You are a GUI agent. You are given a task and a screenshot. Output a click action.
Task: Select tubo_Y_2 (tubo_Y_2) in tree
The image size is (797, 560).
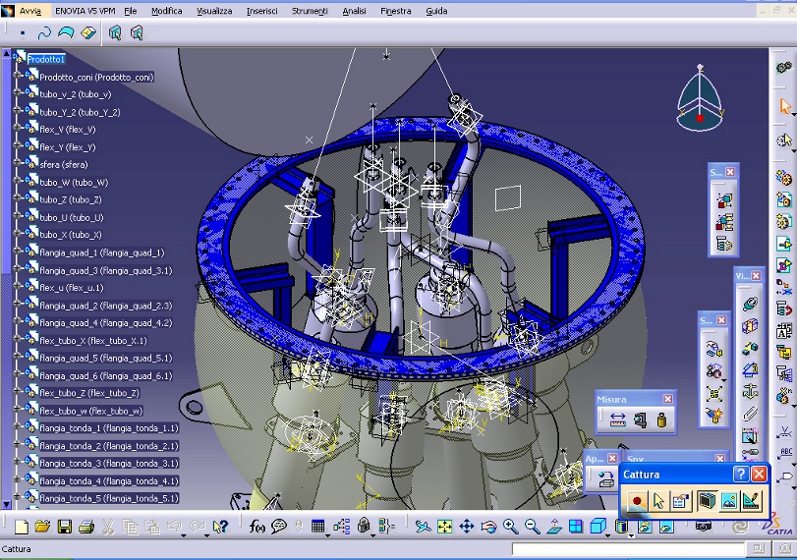[80, 112]
